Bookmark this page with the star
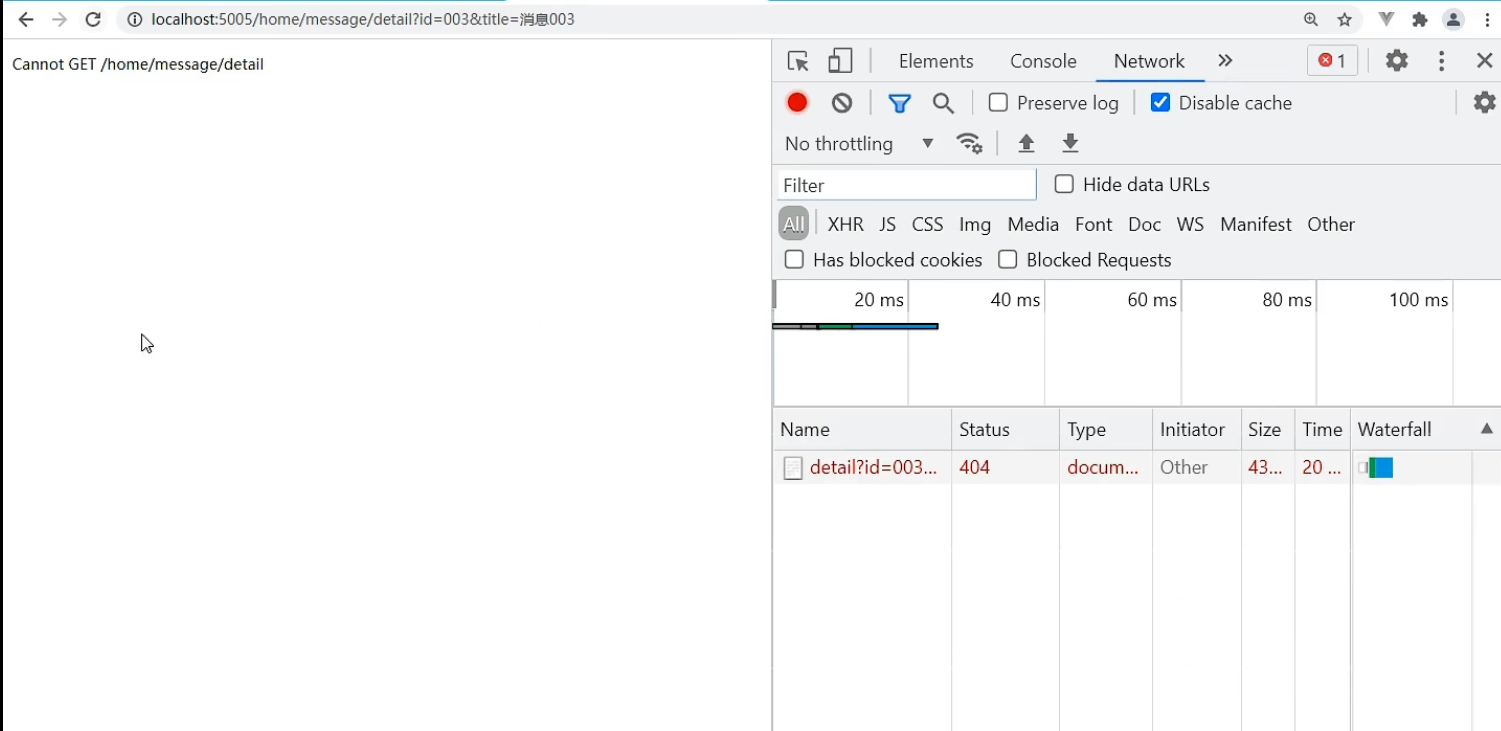 tap(1345, 19)
